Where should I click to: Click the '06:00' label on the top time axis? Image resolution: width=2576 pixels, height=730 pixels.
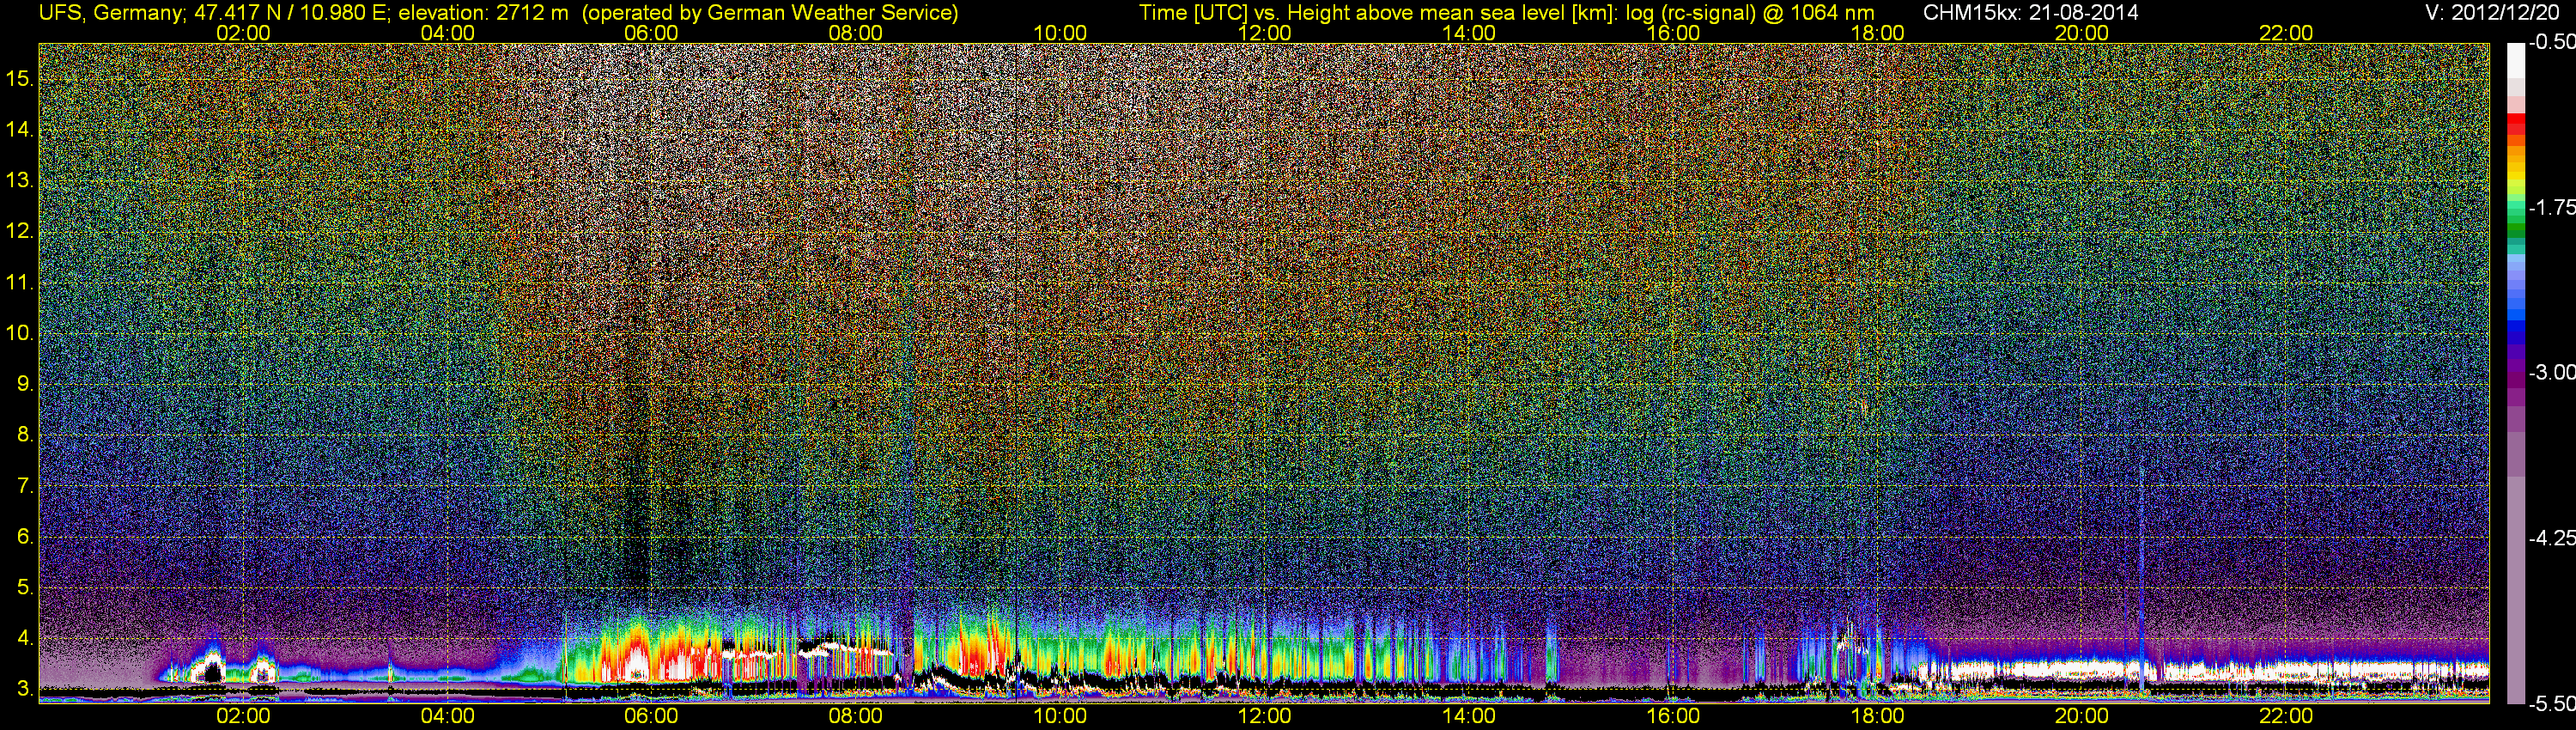tap(651, 33)
